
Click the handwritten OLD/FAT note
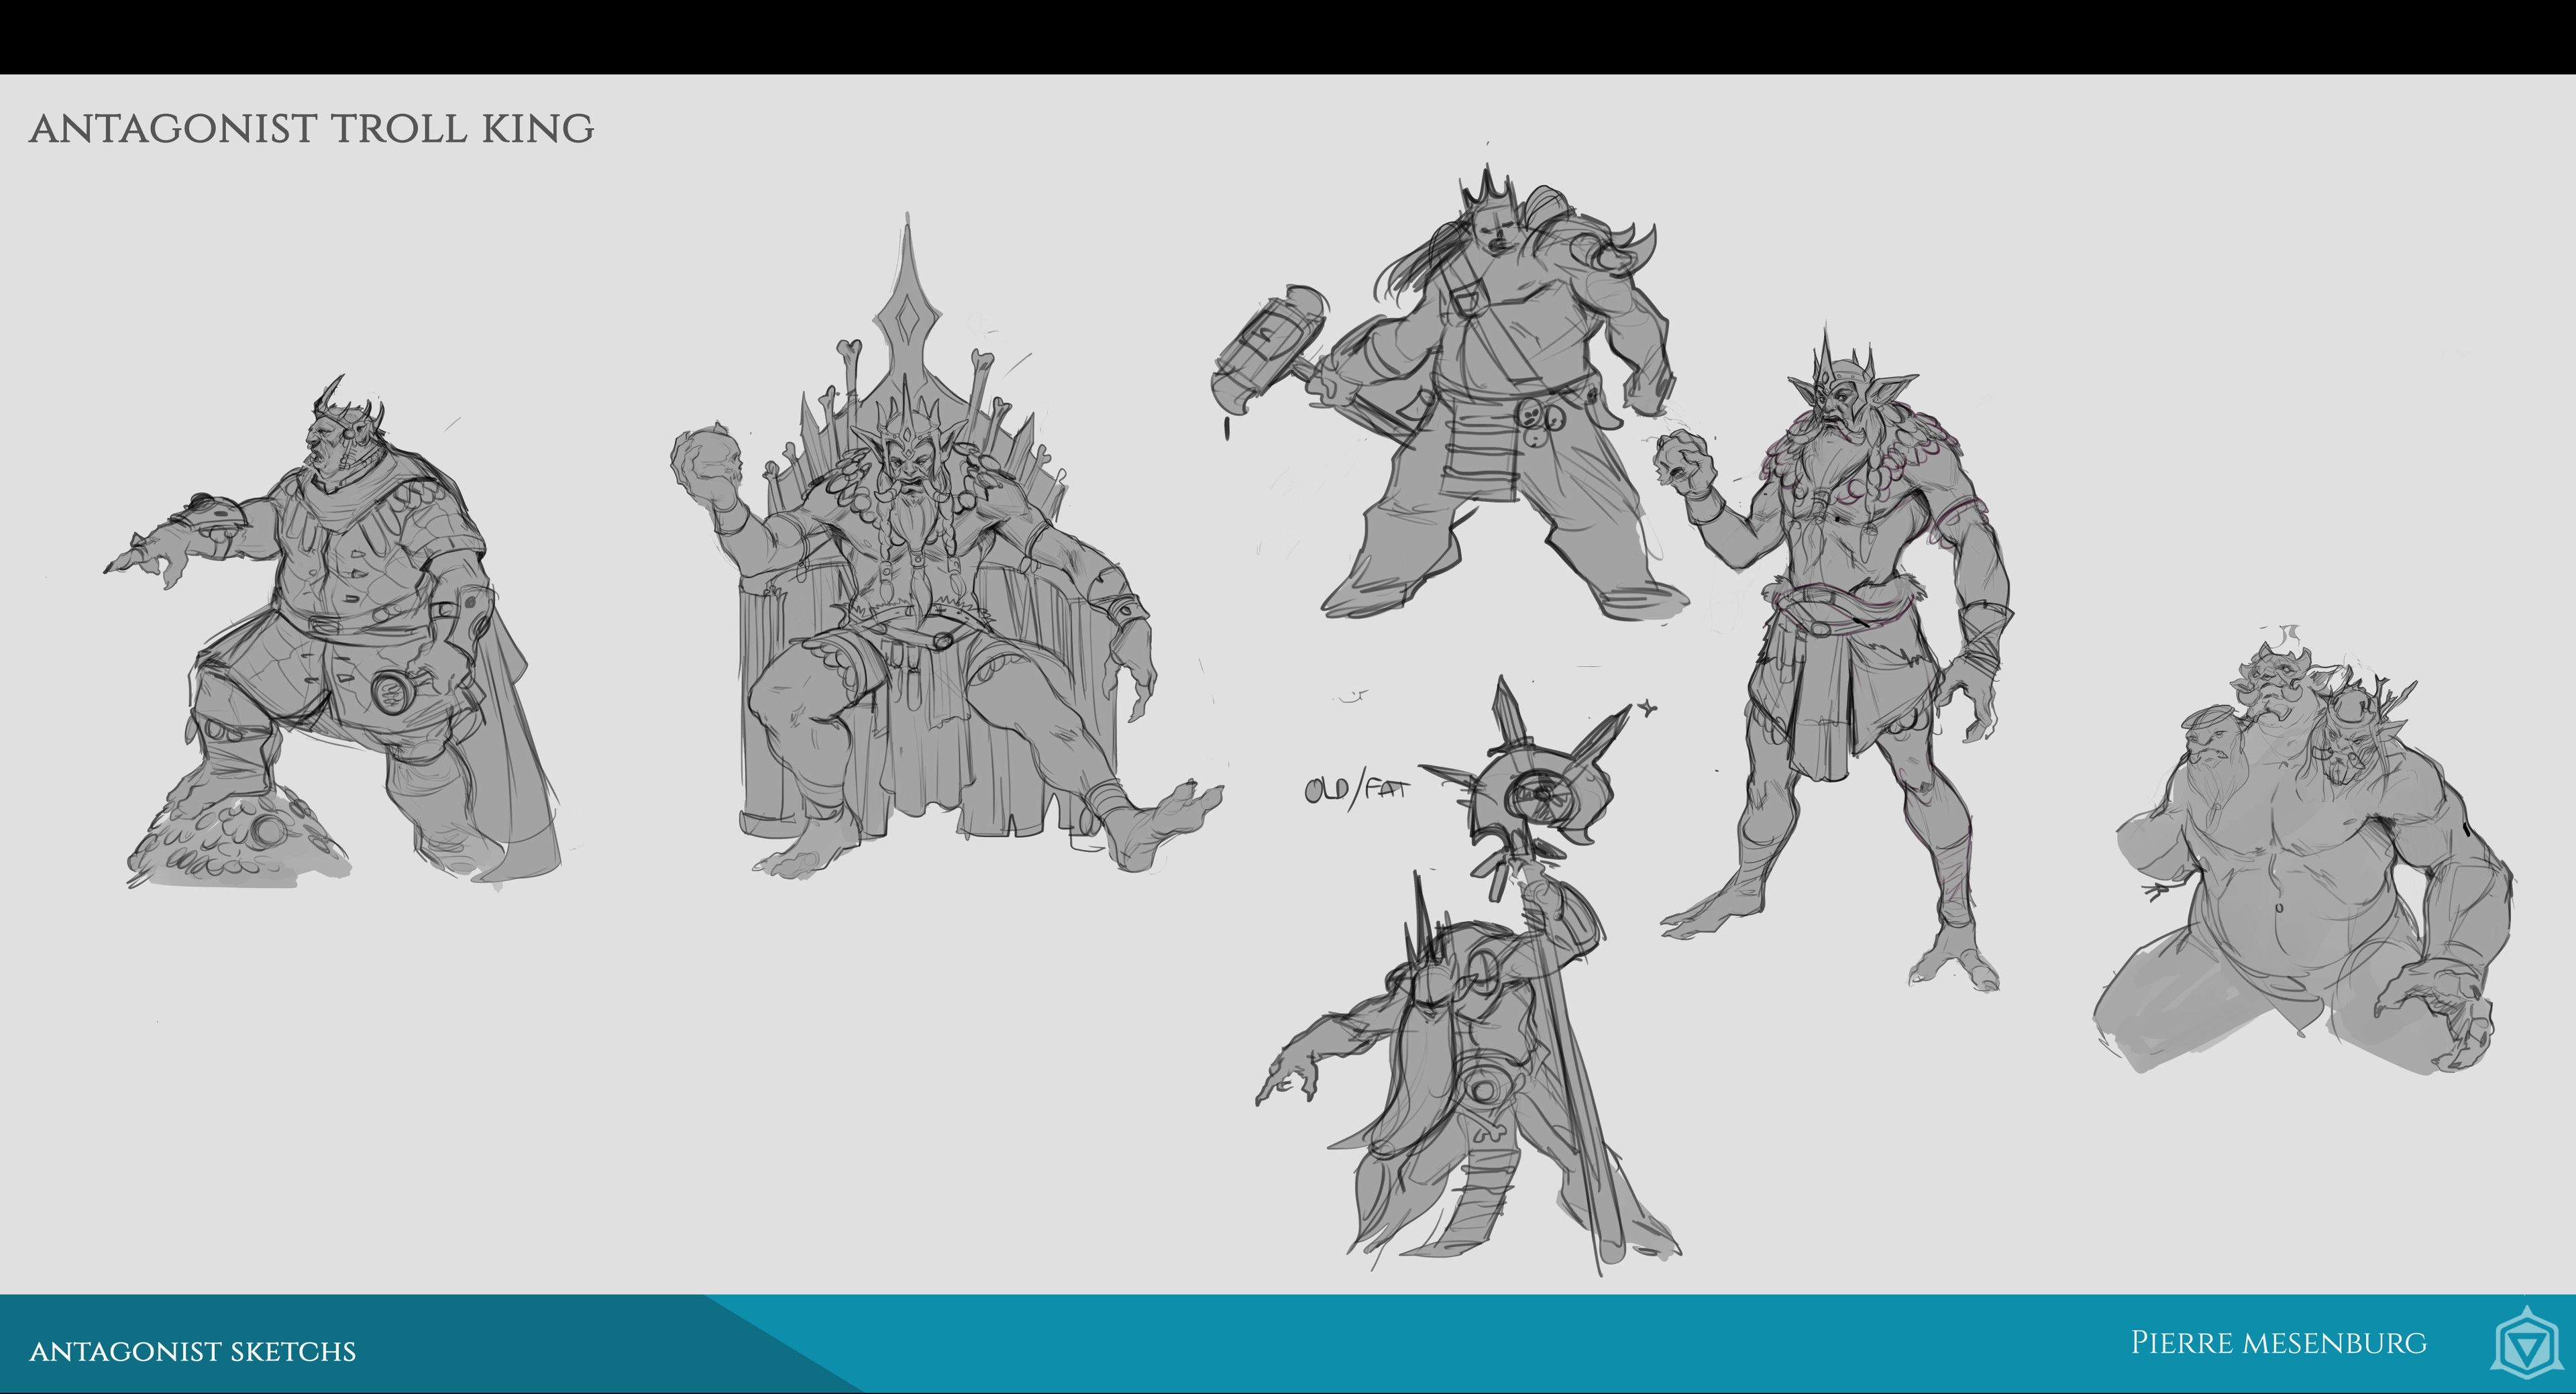click(x=1356, y=790)
